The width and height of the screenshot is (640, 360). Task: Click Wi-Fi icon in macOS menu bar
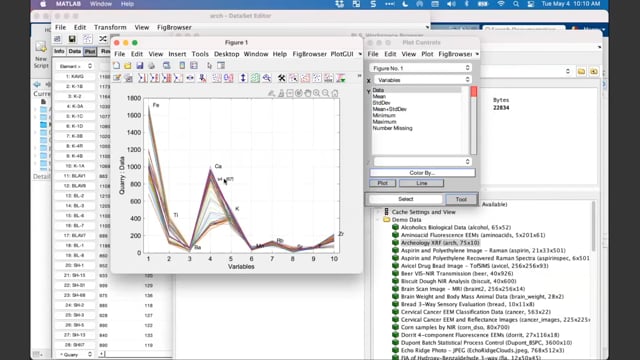[501, 4]
